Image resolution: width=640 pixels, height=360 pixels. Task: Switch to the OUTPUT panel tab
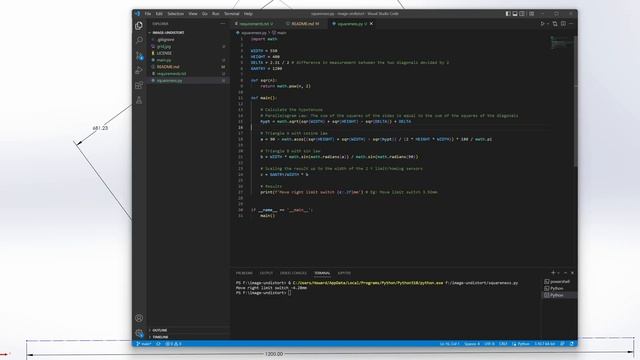(x=266, y=273)
